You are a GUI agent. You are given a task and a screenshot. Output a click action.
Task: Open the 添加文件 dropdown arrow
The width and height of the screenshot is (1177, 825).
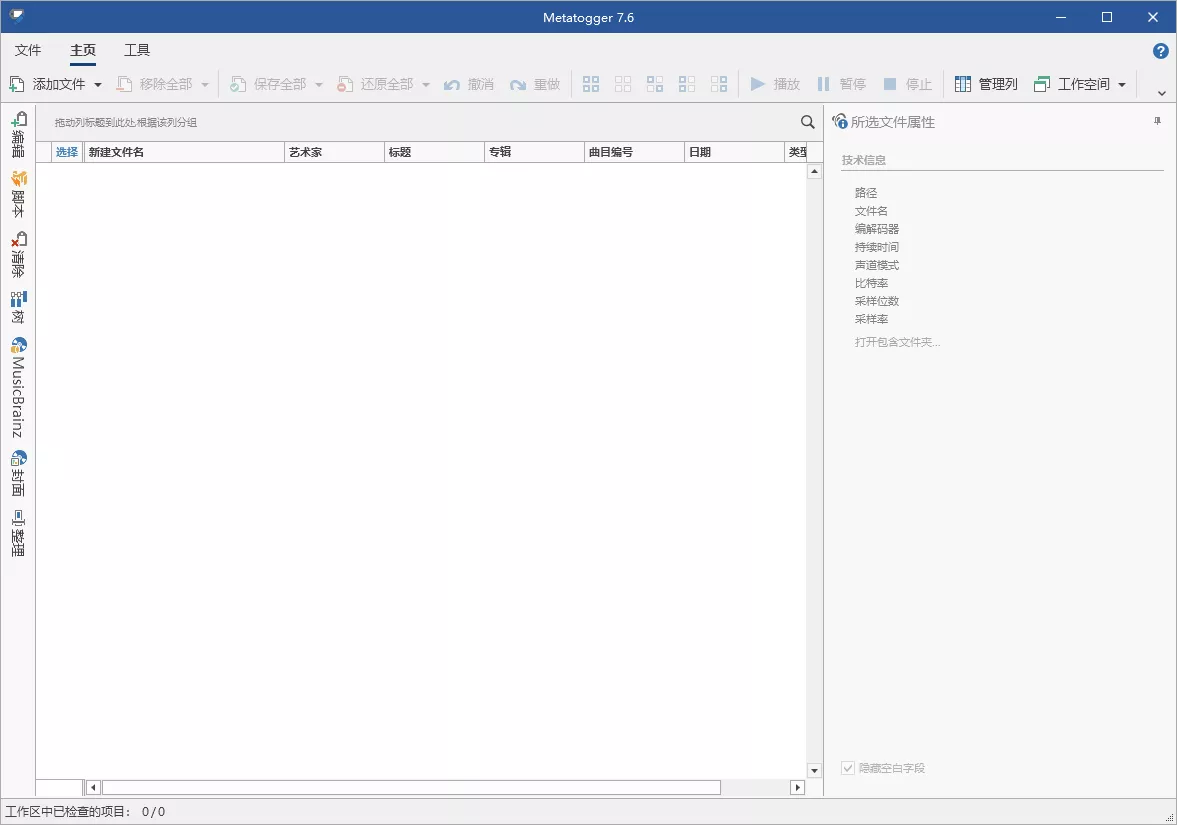click(x=97, y=84)
